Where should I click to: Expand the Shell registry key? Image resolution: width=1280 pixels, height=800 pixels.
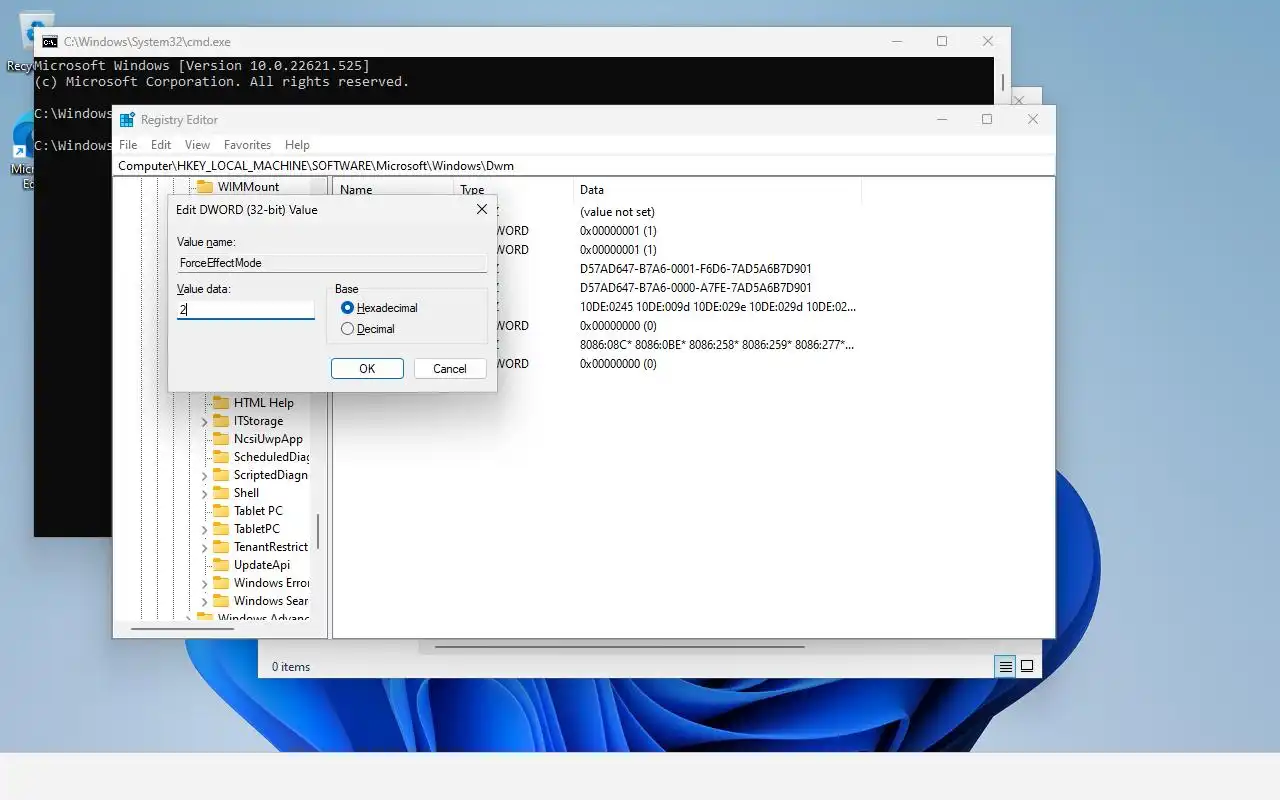click(204, 493)
